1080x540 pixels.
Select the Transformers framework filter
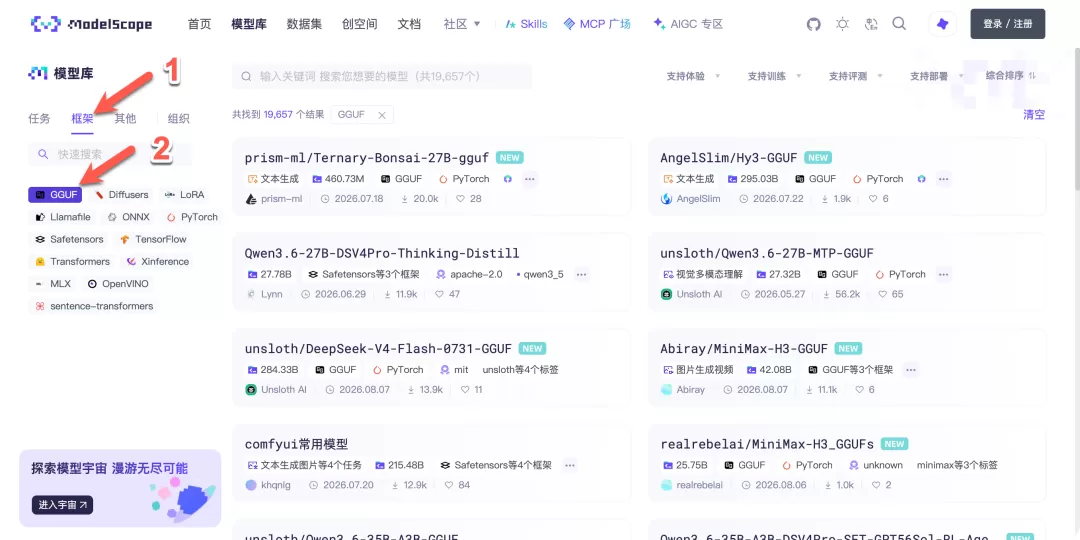(72, 262)
